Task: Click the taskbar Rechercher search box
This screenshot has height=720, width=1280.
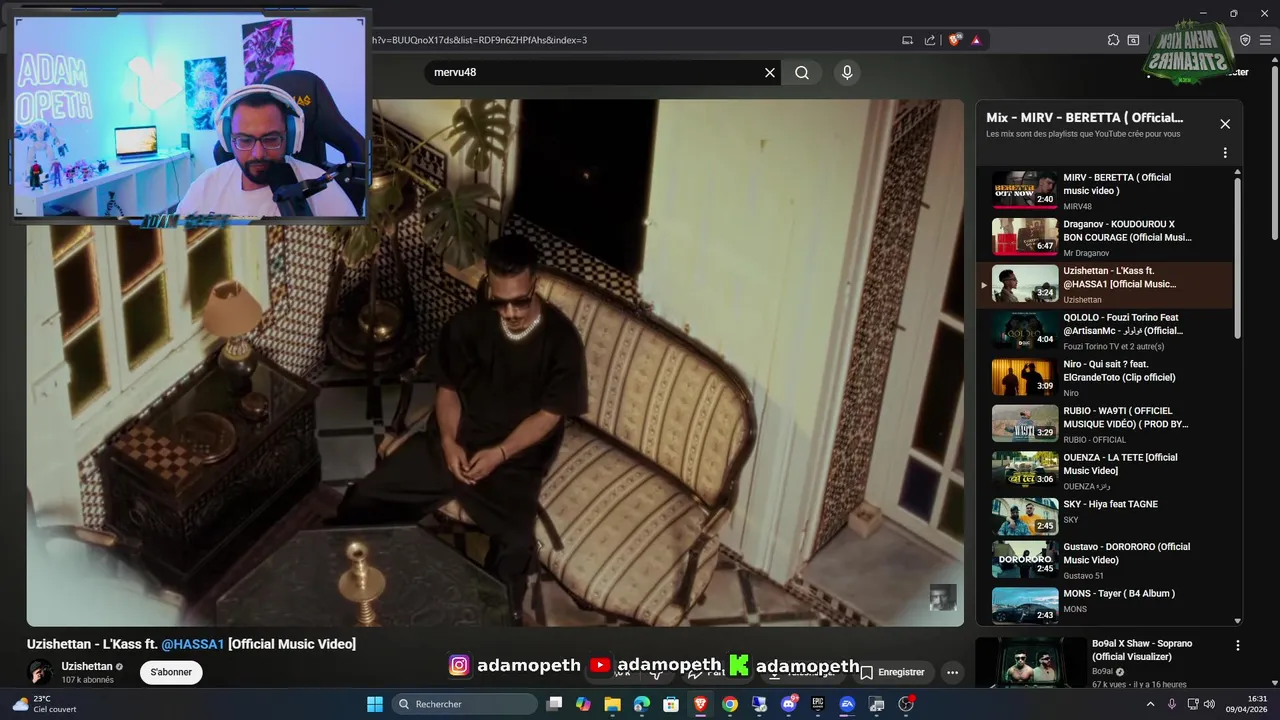Action: click(x=465, y=704)
